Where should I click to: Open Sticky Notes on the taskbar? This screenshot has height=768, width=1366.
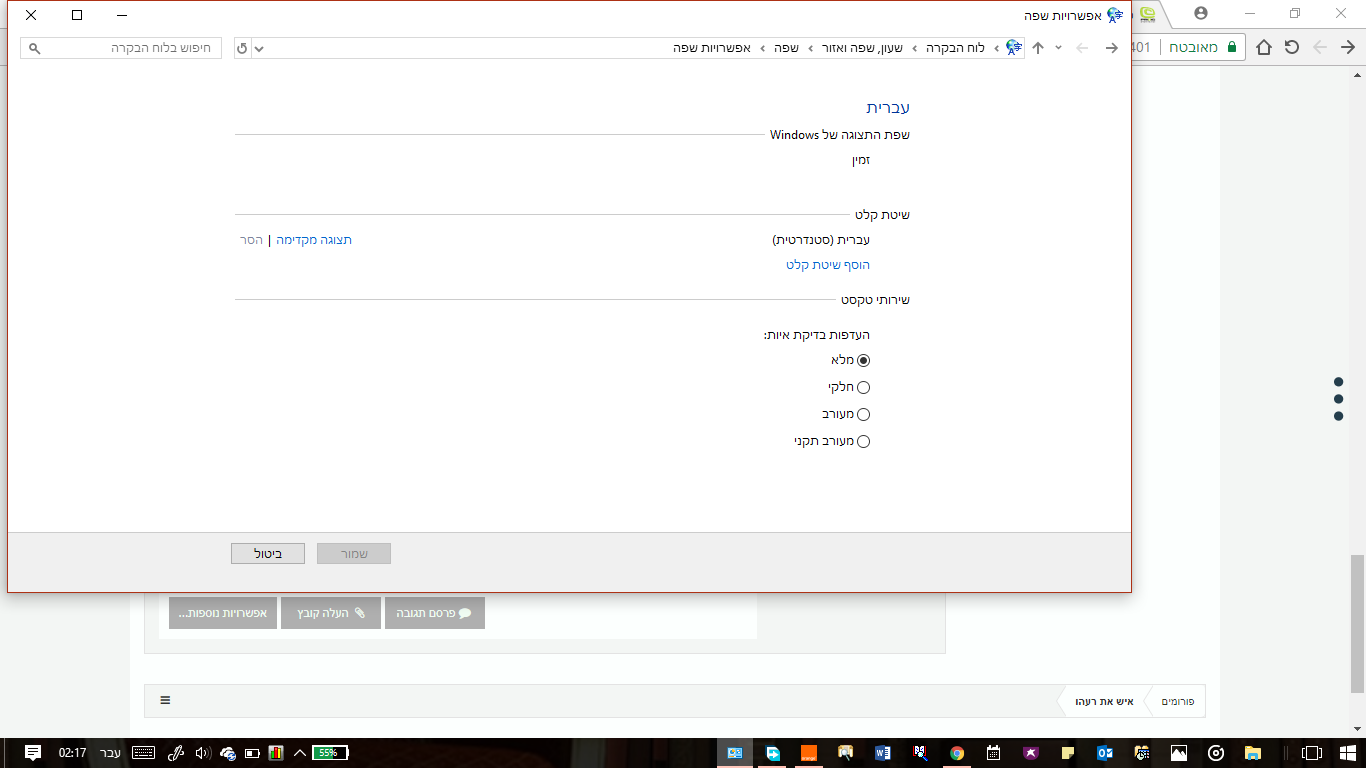click(x=1068, y=753)
